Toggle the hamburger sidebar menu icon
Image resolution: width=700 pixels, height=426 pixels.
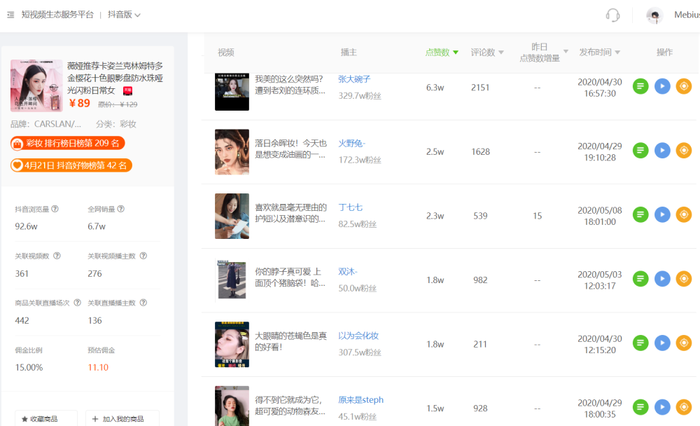pos(11,15)
